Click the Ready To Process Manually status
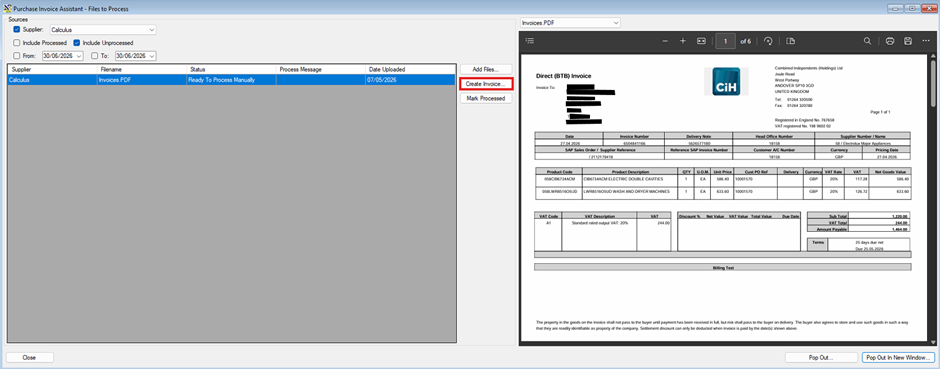The image size is (940, 369). coord(231,79)
